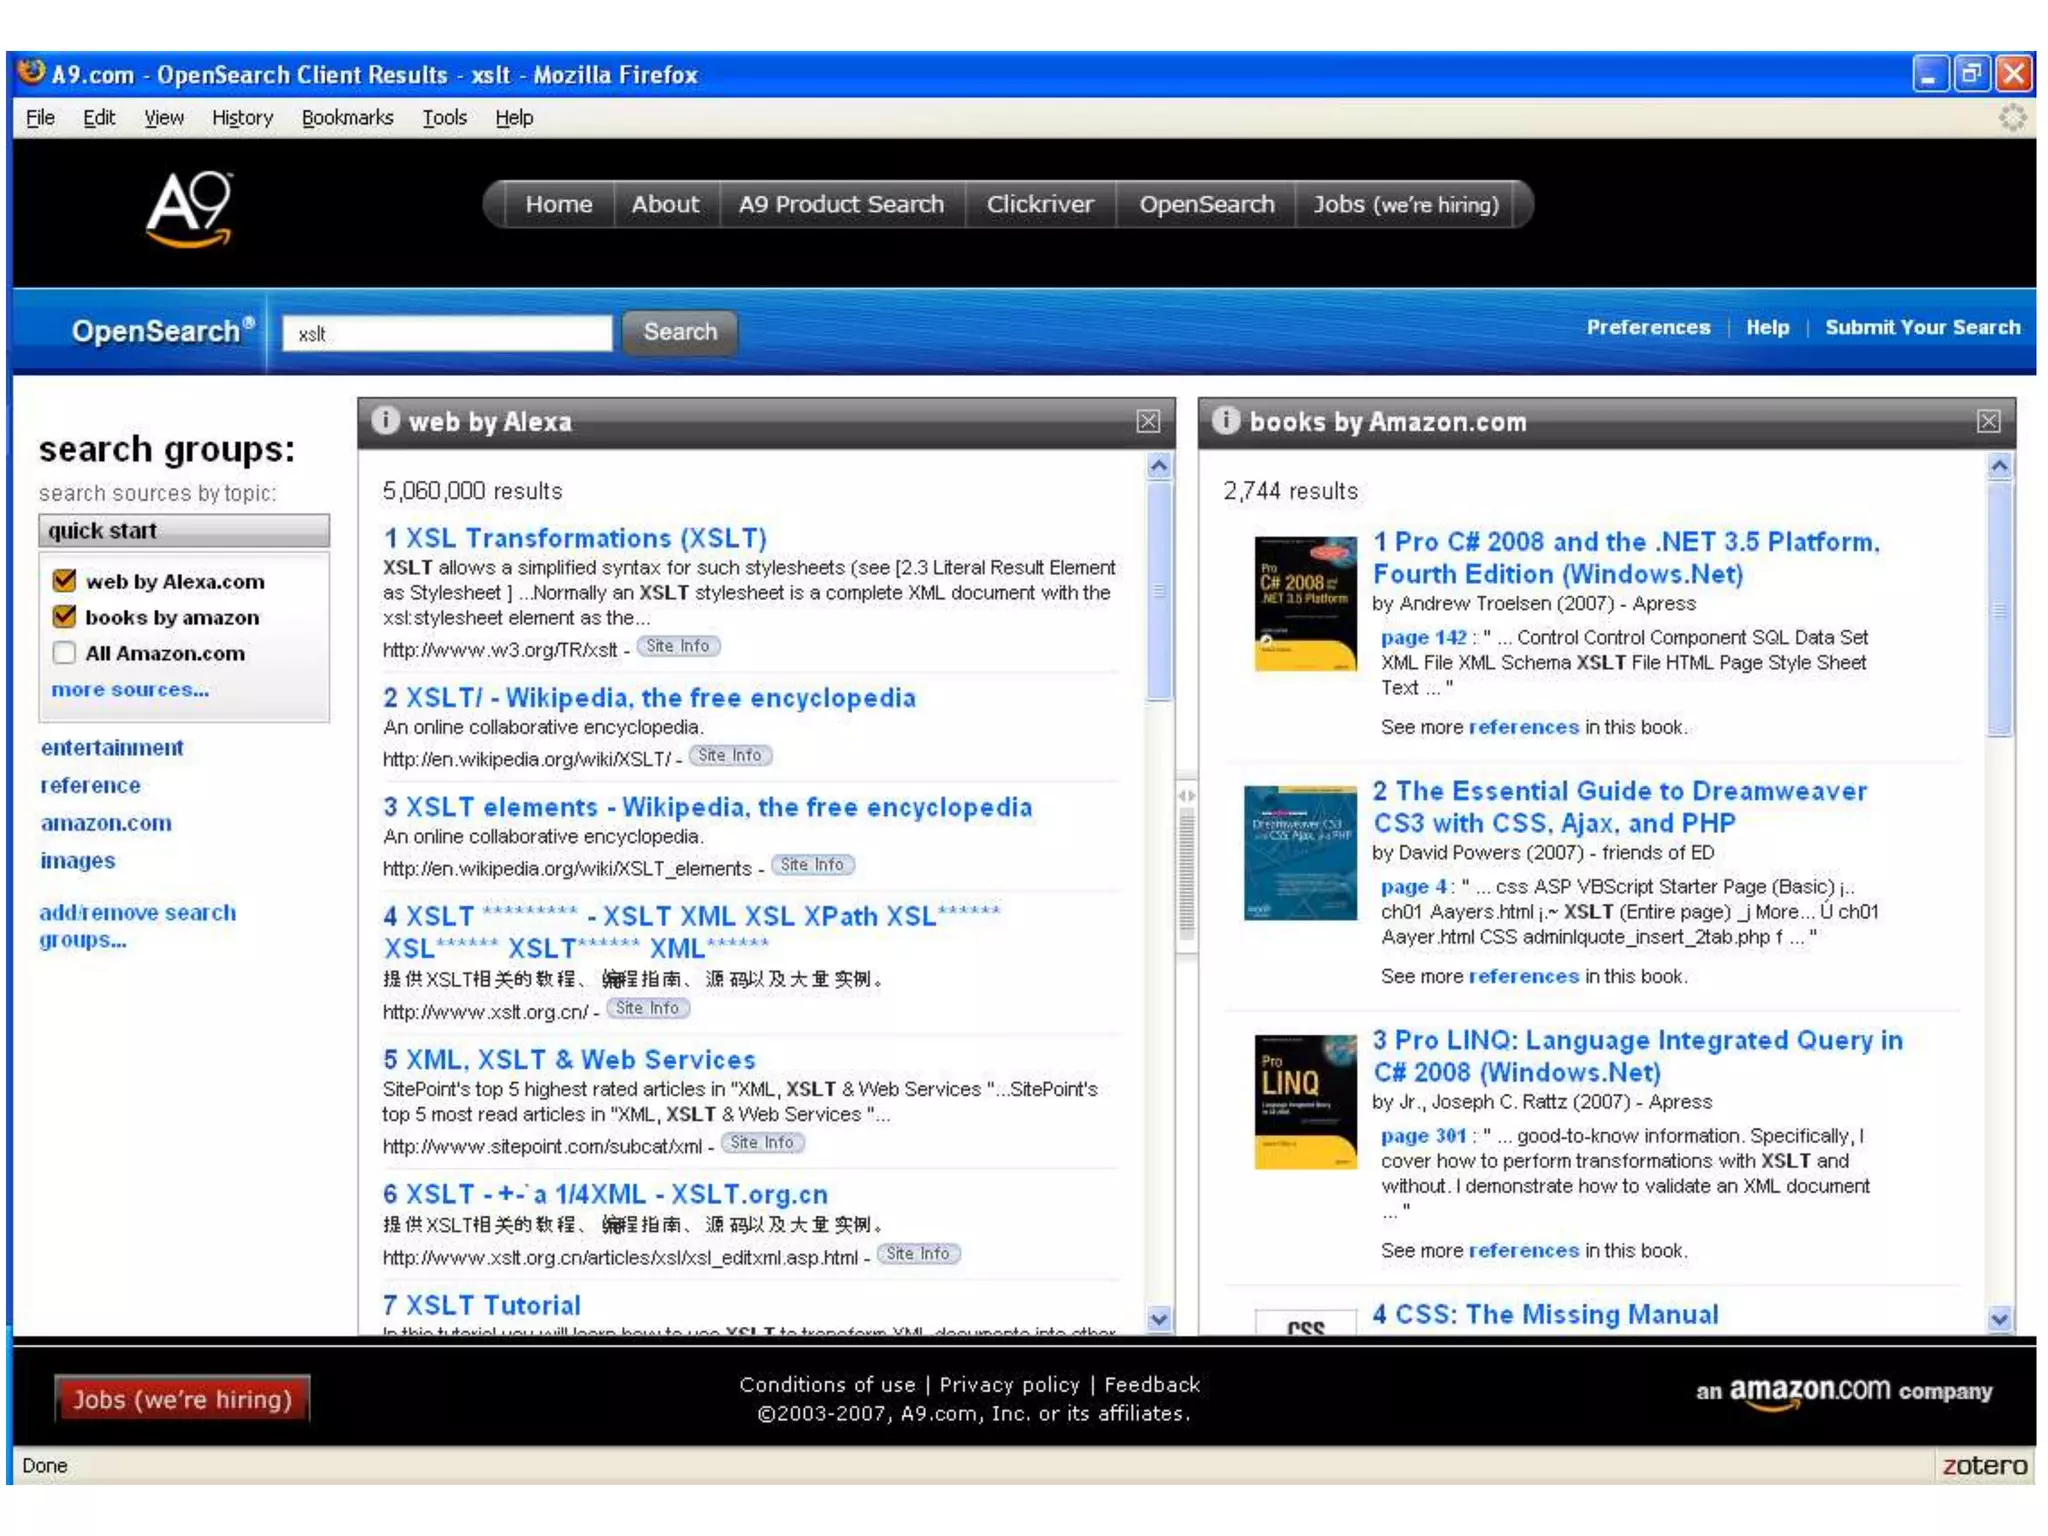This screenshot has width=2048, height=1536.
Task: Click the A9 logo icon
Action: pyautogui.click(x=190, y=208)
